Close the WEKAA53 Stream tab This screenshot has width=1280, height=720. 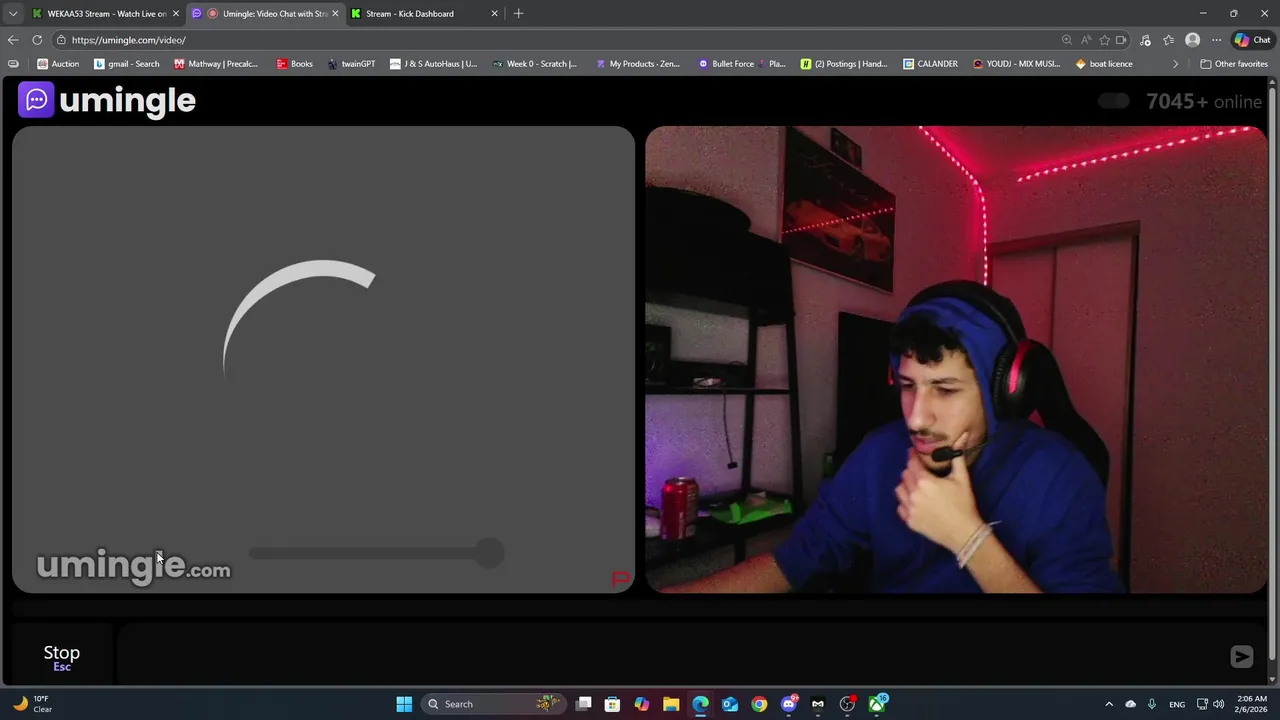click(x=176, y=14)
